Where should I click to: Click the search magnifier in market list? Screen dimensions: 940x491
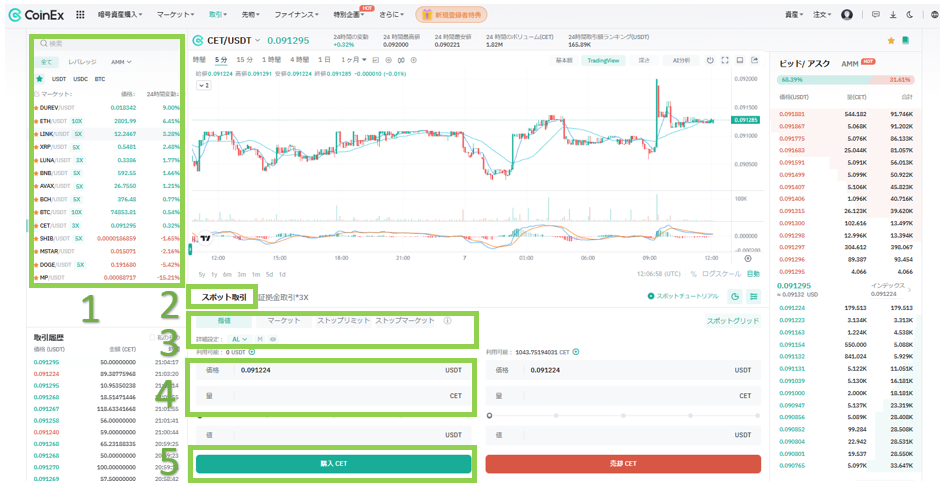(44, 43)
